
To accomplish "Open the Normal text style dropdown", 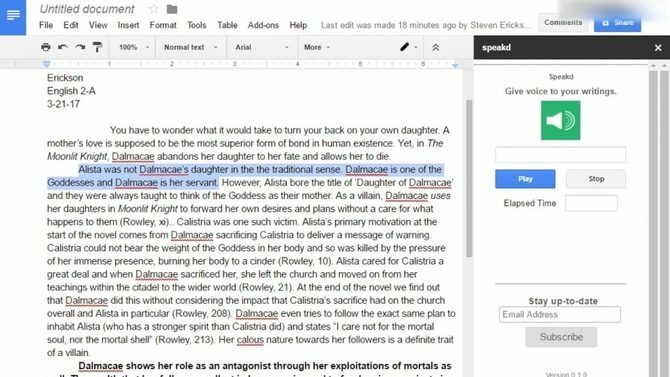I will click(x=191, y=47).
